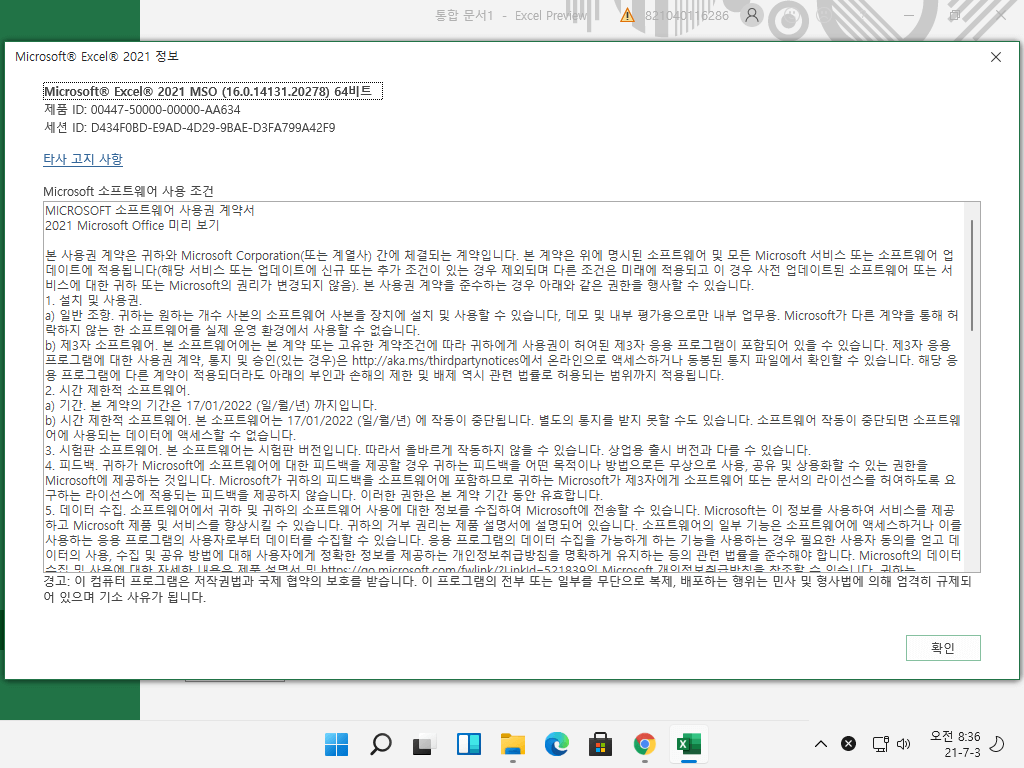Open the notification moon icon
This screenshot has height=768, width=1024.
997,744
